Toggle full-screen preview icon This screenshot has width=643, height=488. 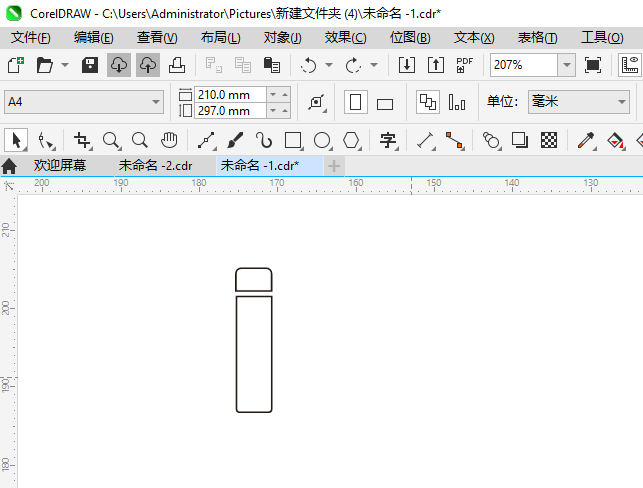(593, 65)
